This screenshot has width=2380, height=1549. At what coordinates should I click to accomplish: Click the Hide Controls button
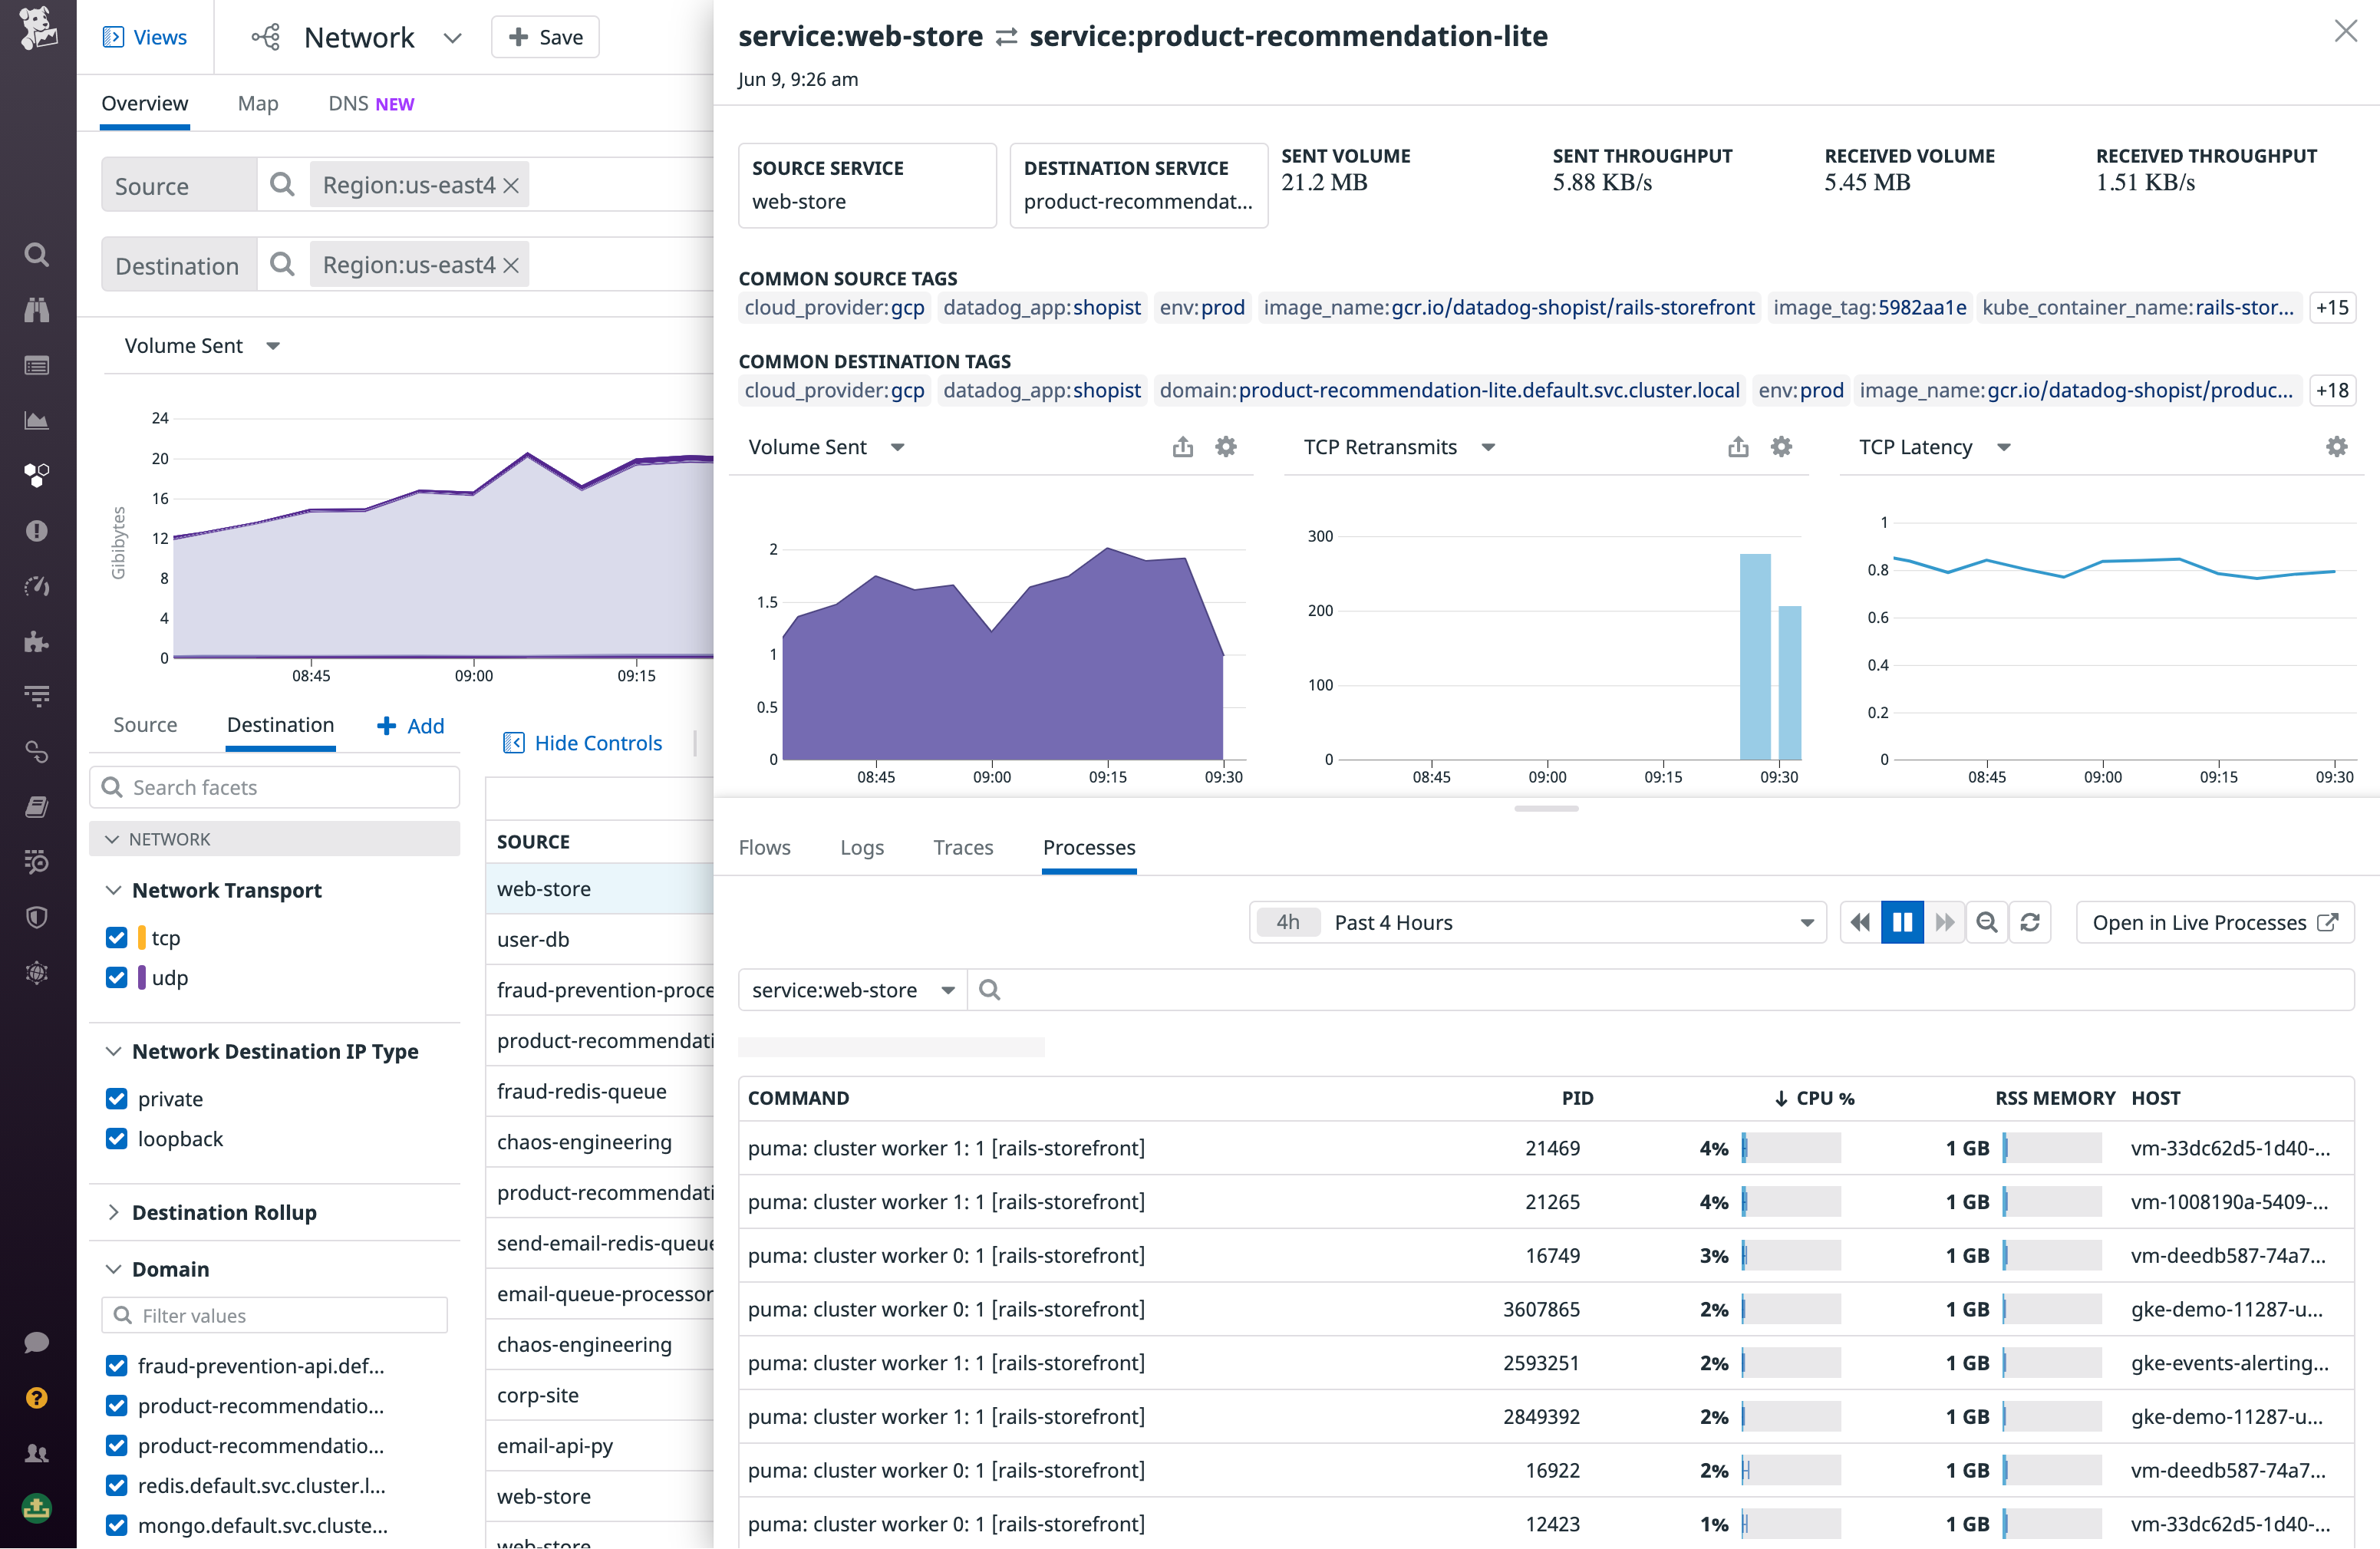click(x=583, y=742)
